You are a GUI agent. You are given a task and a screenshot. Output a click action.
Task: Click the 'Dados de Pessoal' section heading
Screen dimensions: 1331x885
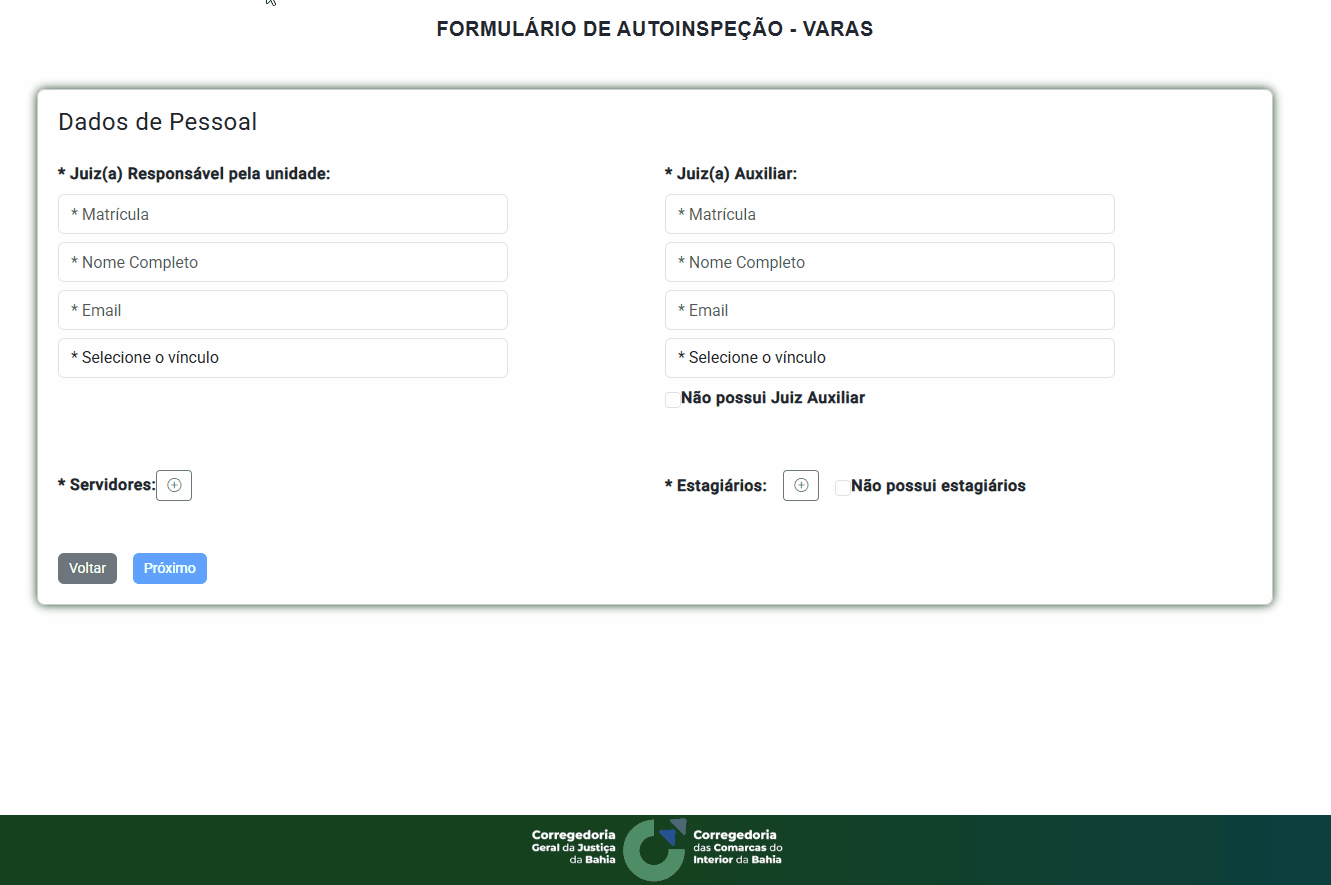tap(157, 122)
